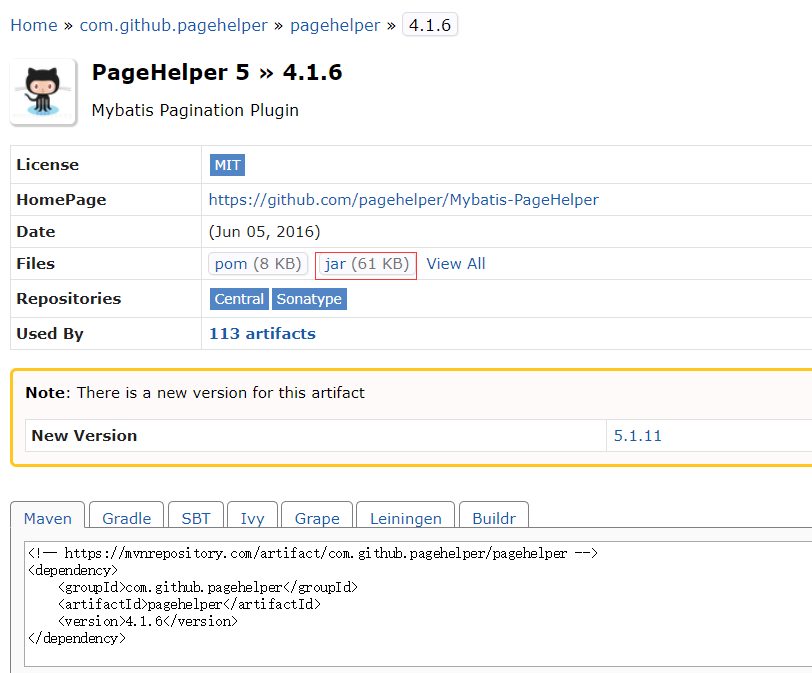The height and width of the screenshot is (673, 812).
Task: Open the Central repository tag
Action: click(239, 299)
